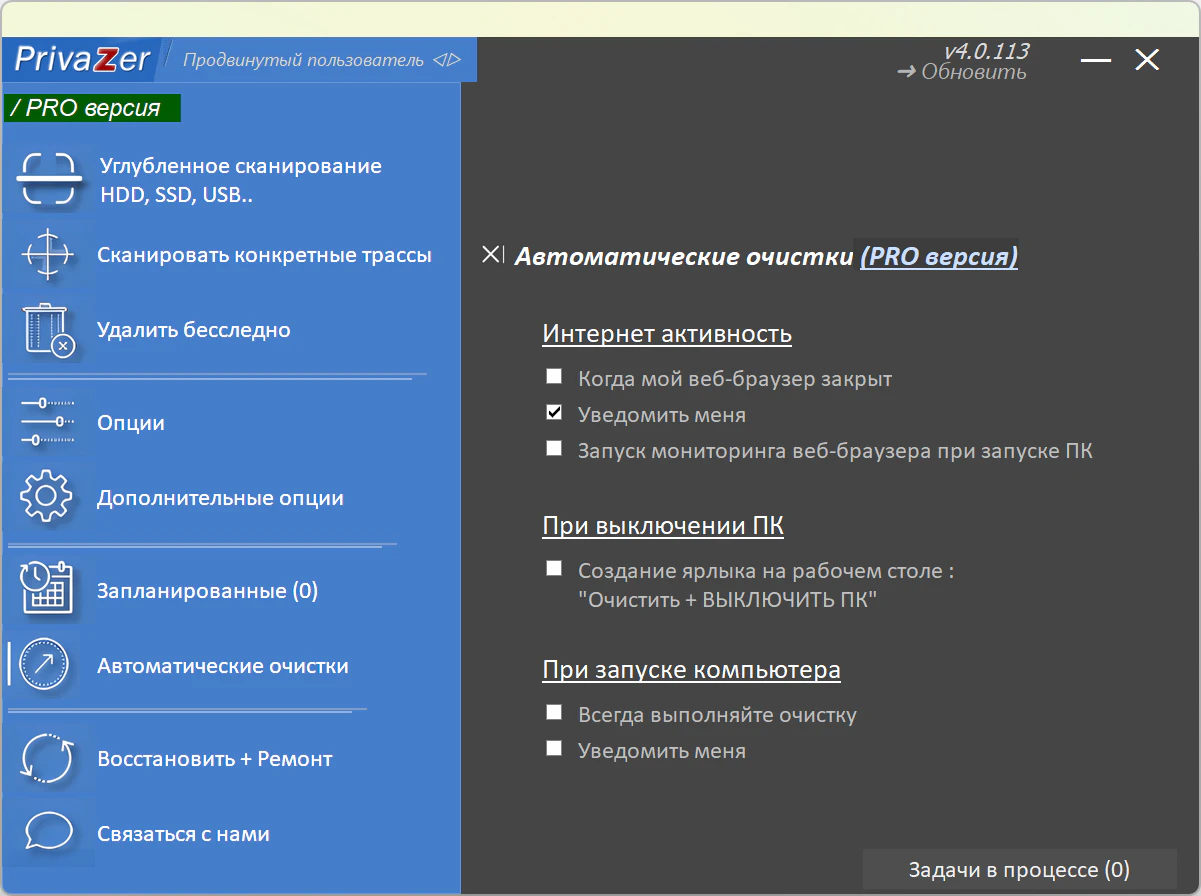Open Связаться с нами menu entry
Screen dimensions: 1201x896
(x=183, y=834)
